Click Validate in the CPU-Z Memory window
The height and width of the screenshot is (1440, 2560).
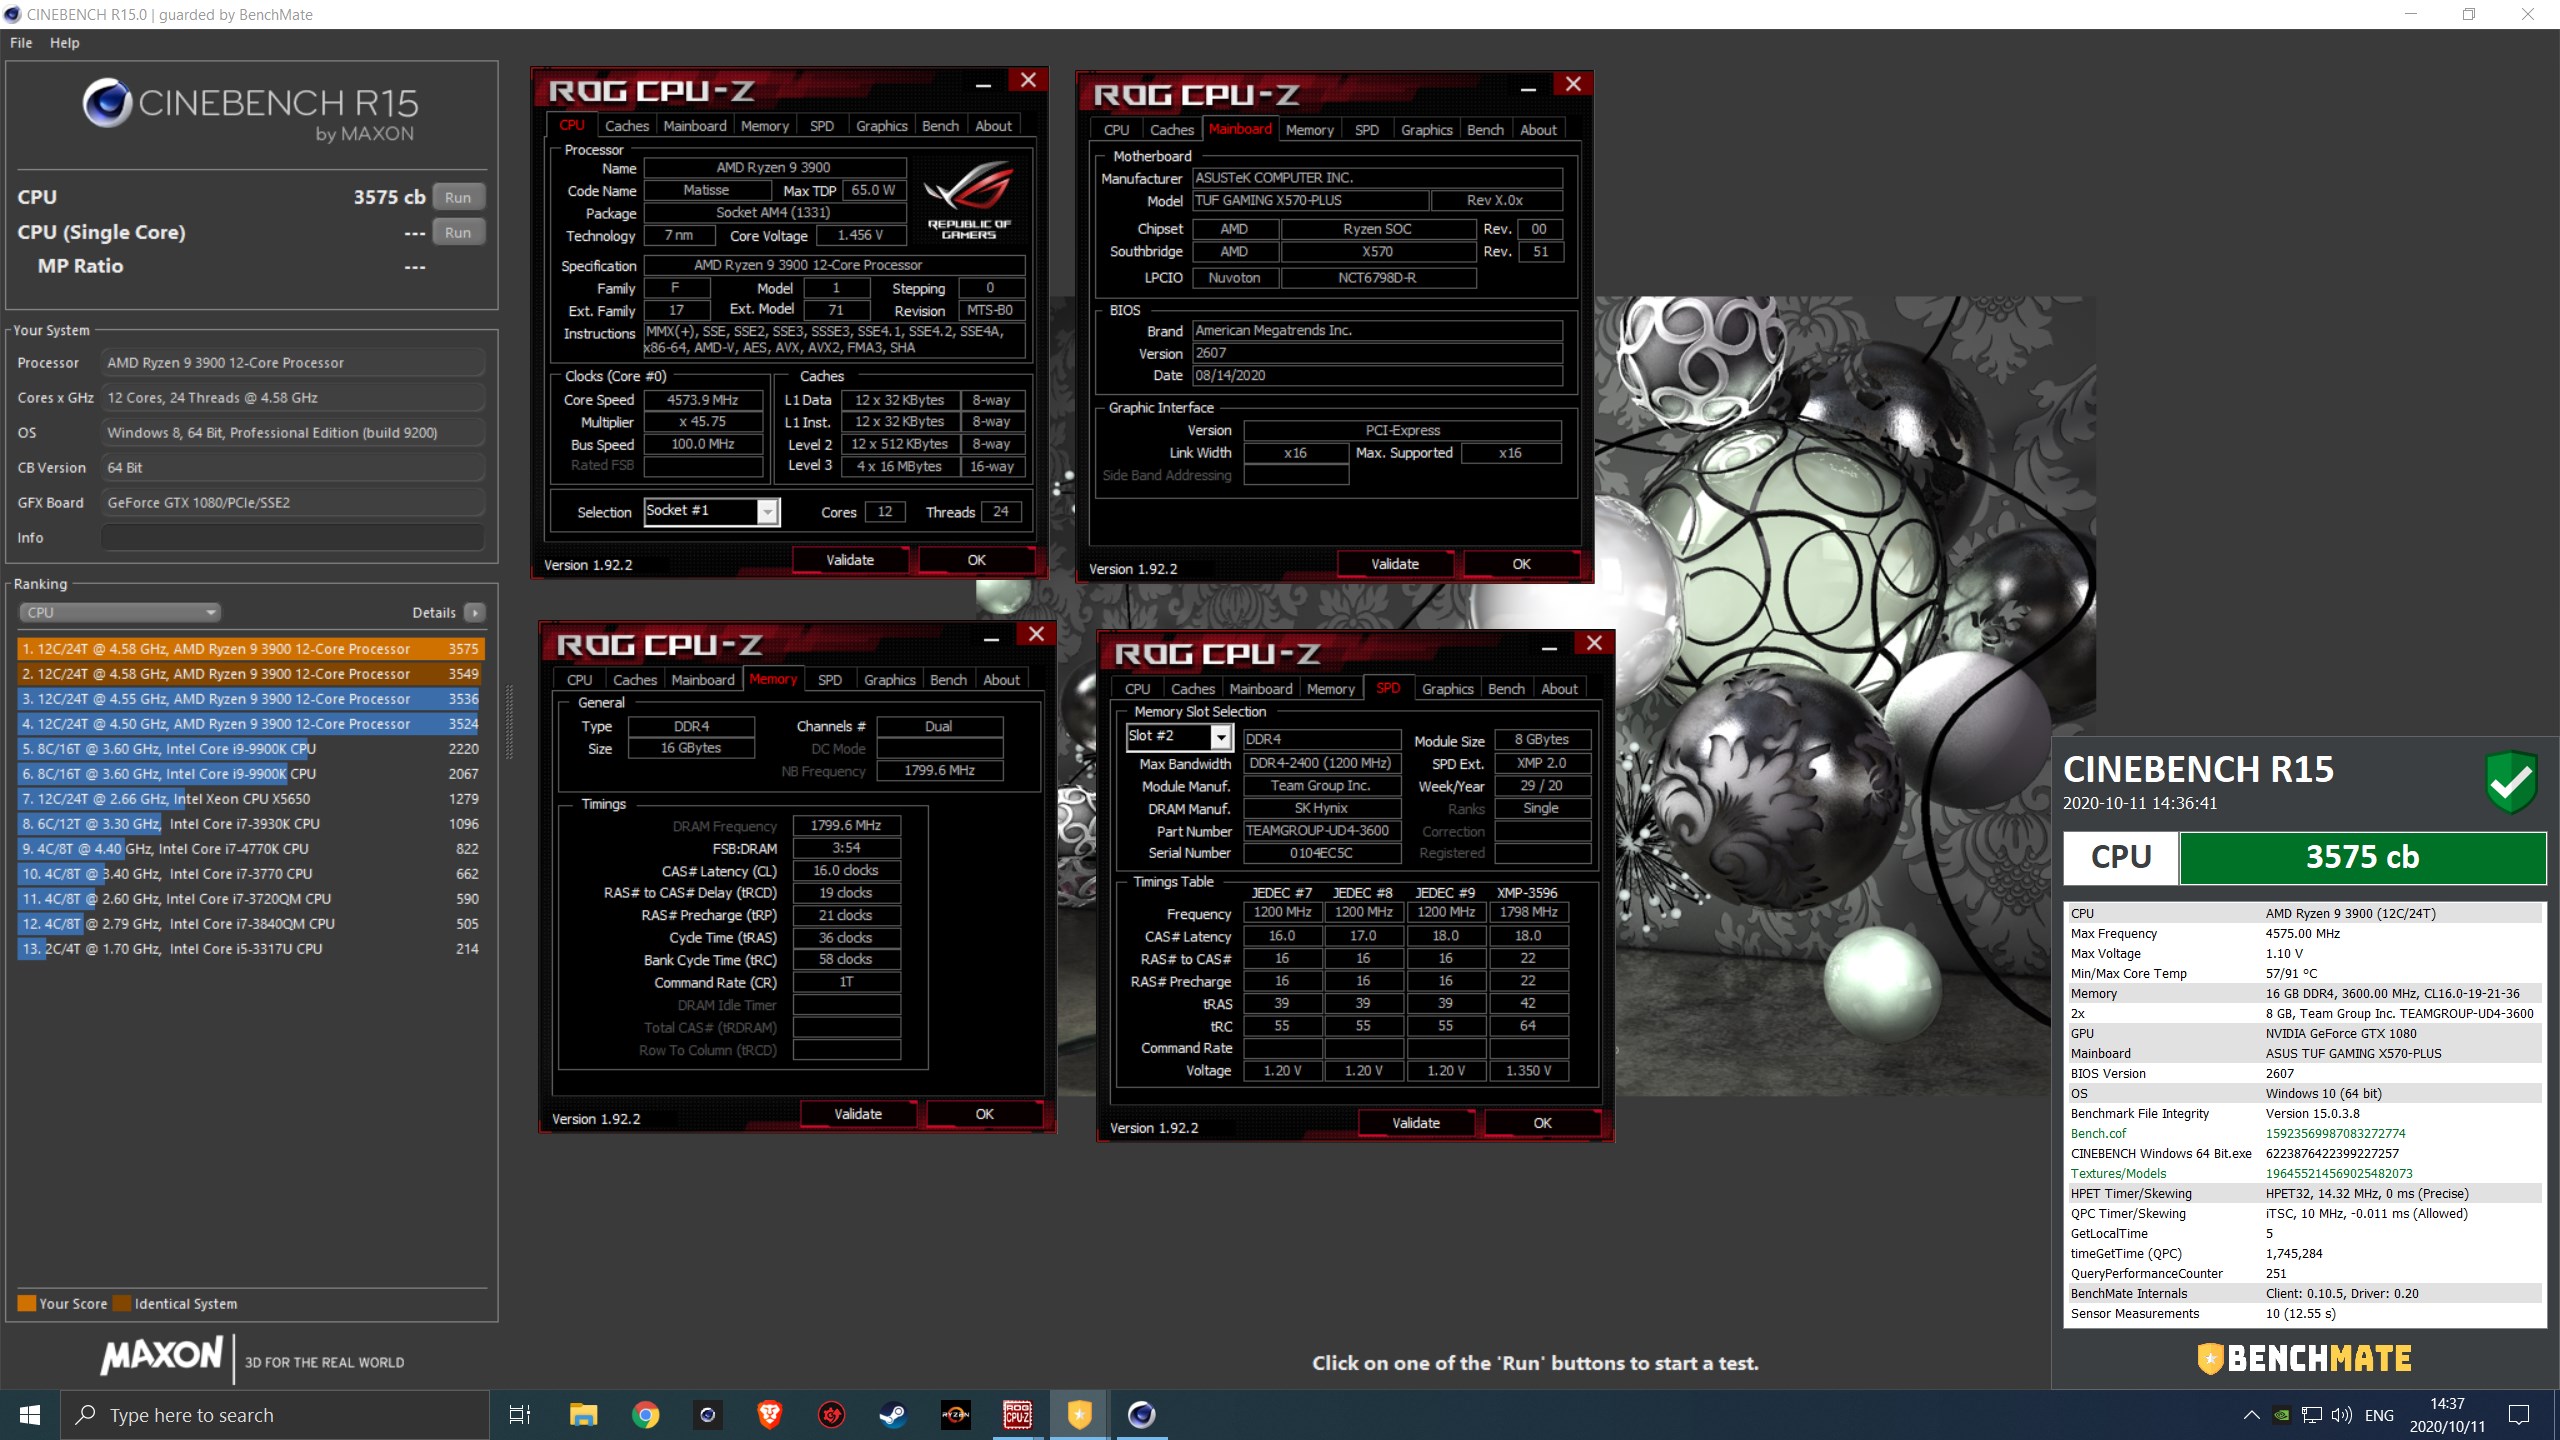[x=858, y=1114]
